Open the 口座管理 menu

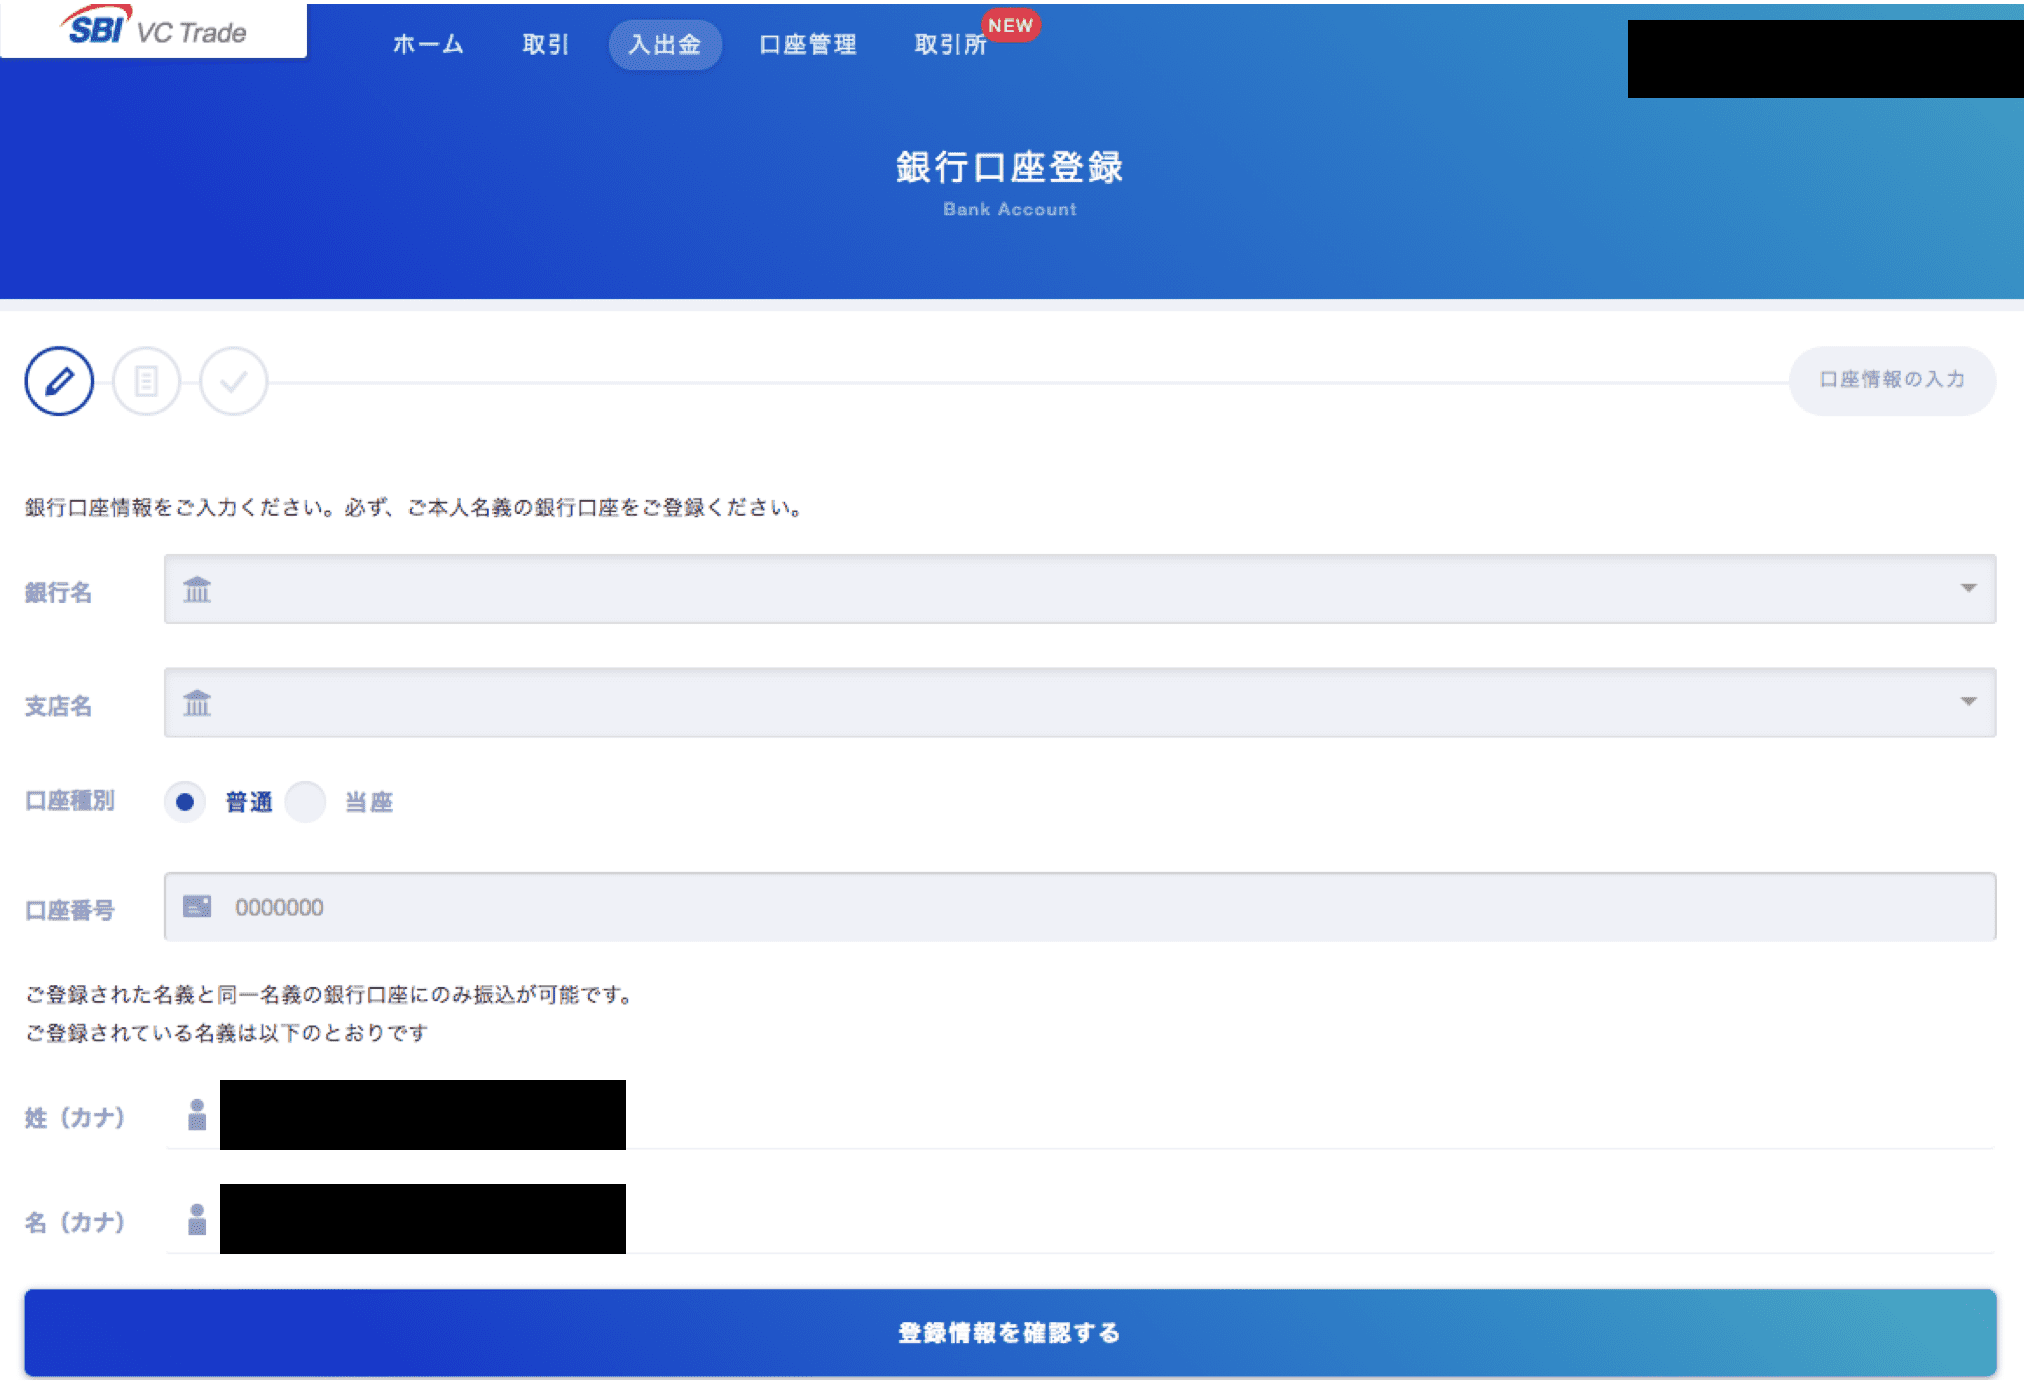click(x=808, y=45)
